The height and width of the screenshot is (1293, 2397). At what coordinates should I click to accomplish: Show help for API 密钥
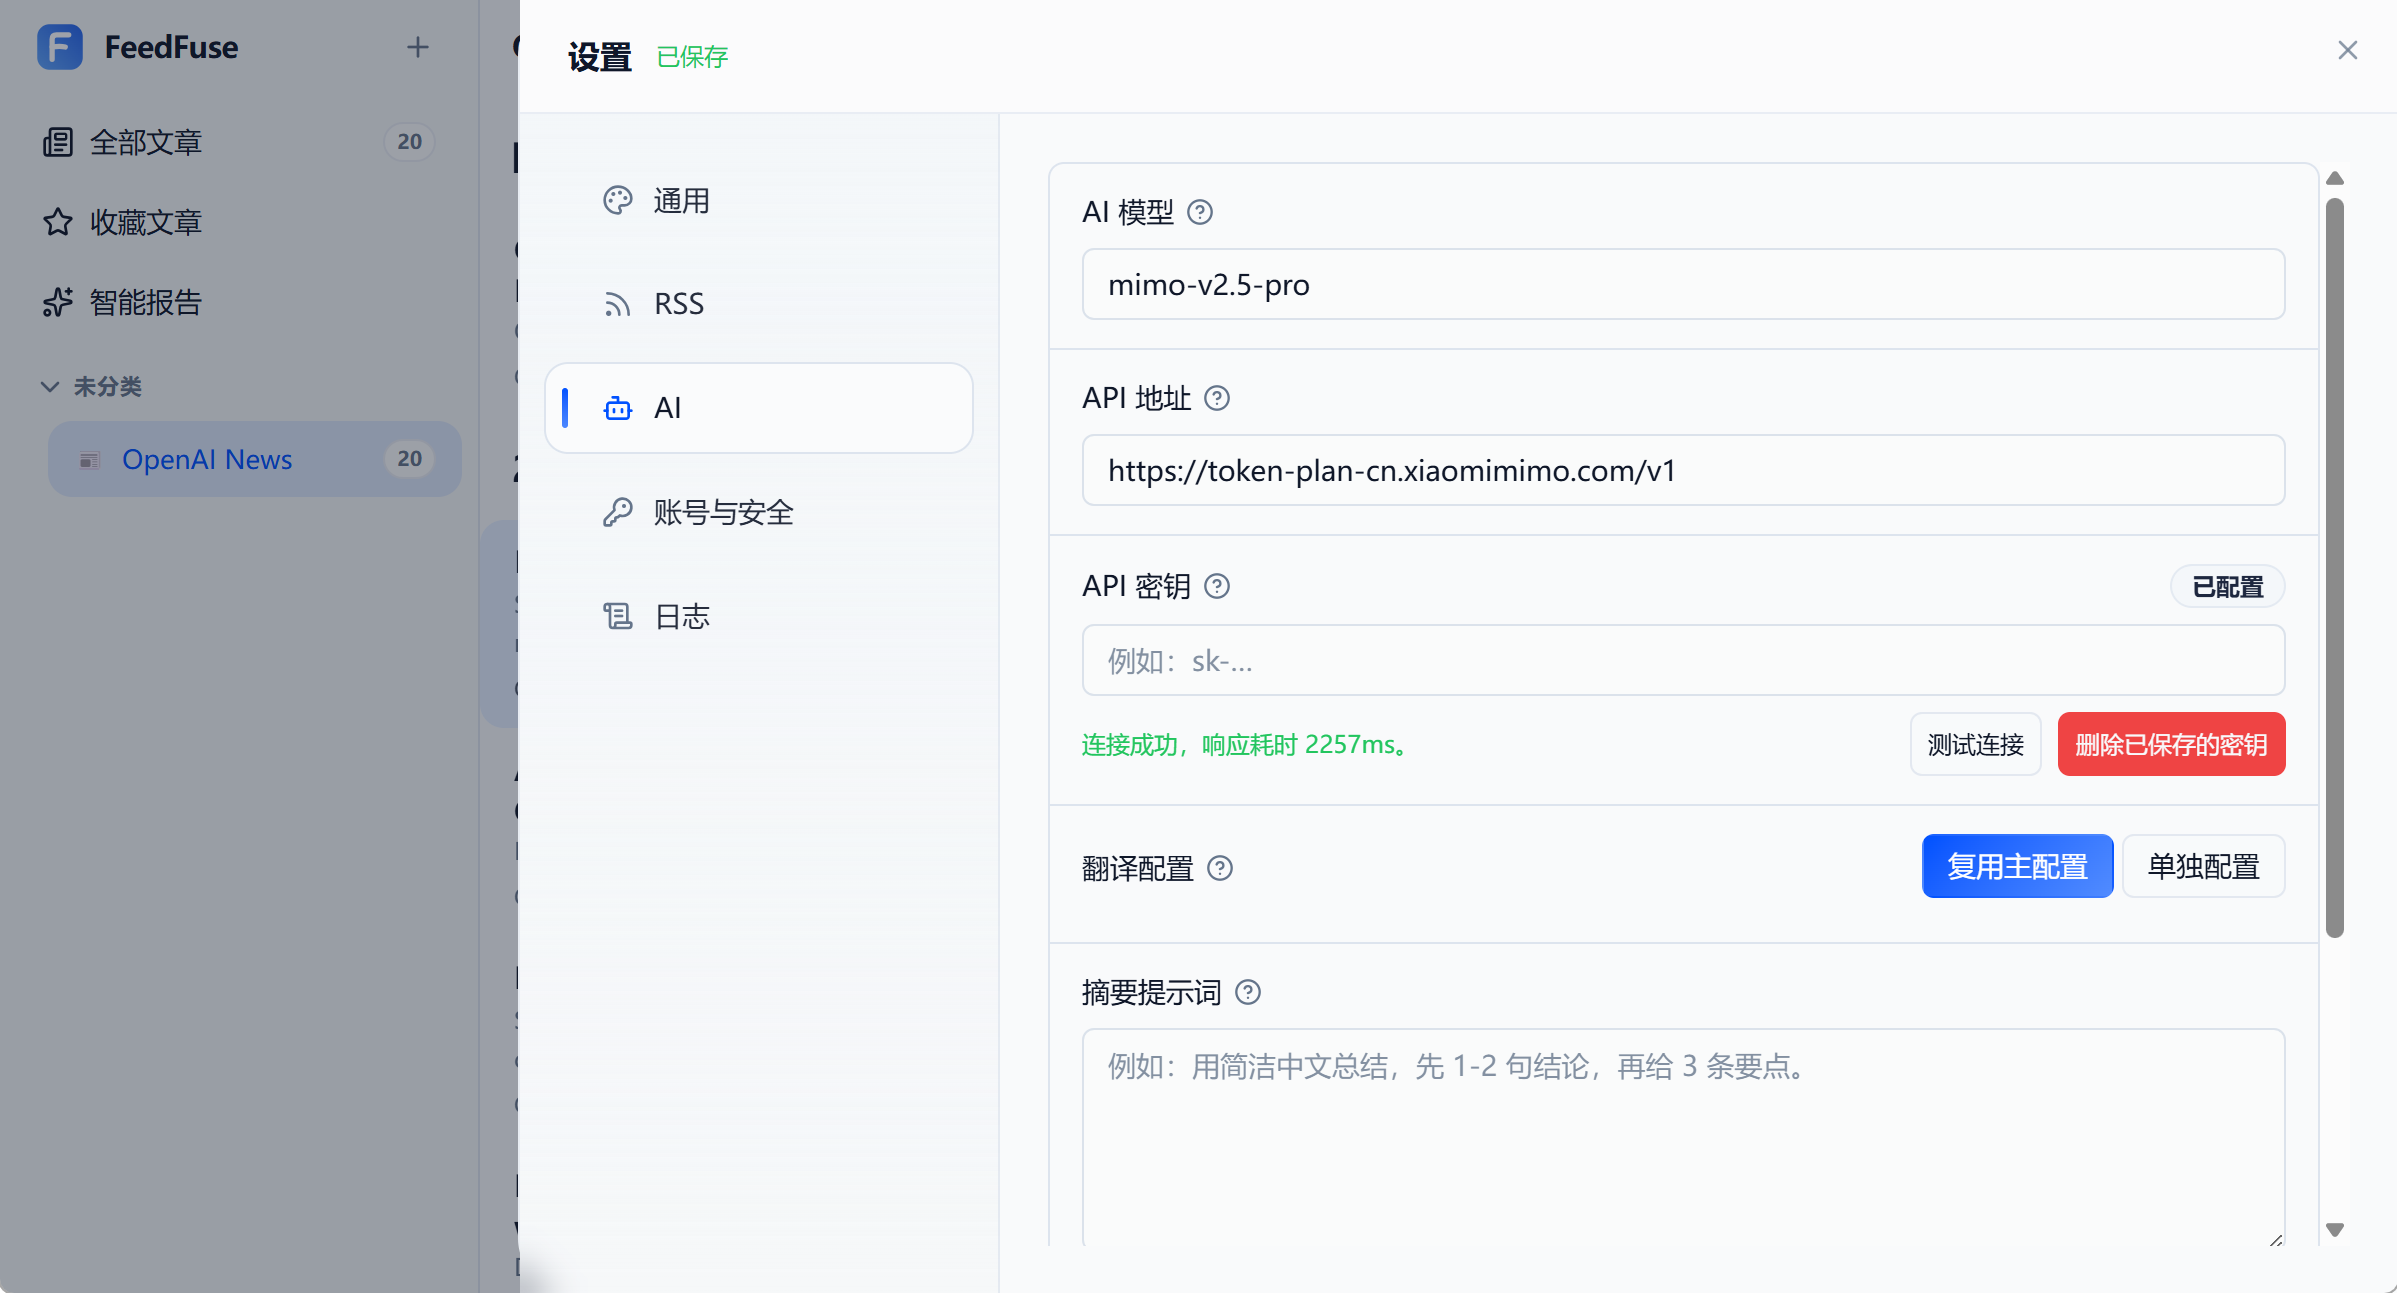(x=1217, y=586)
